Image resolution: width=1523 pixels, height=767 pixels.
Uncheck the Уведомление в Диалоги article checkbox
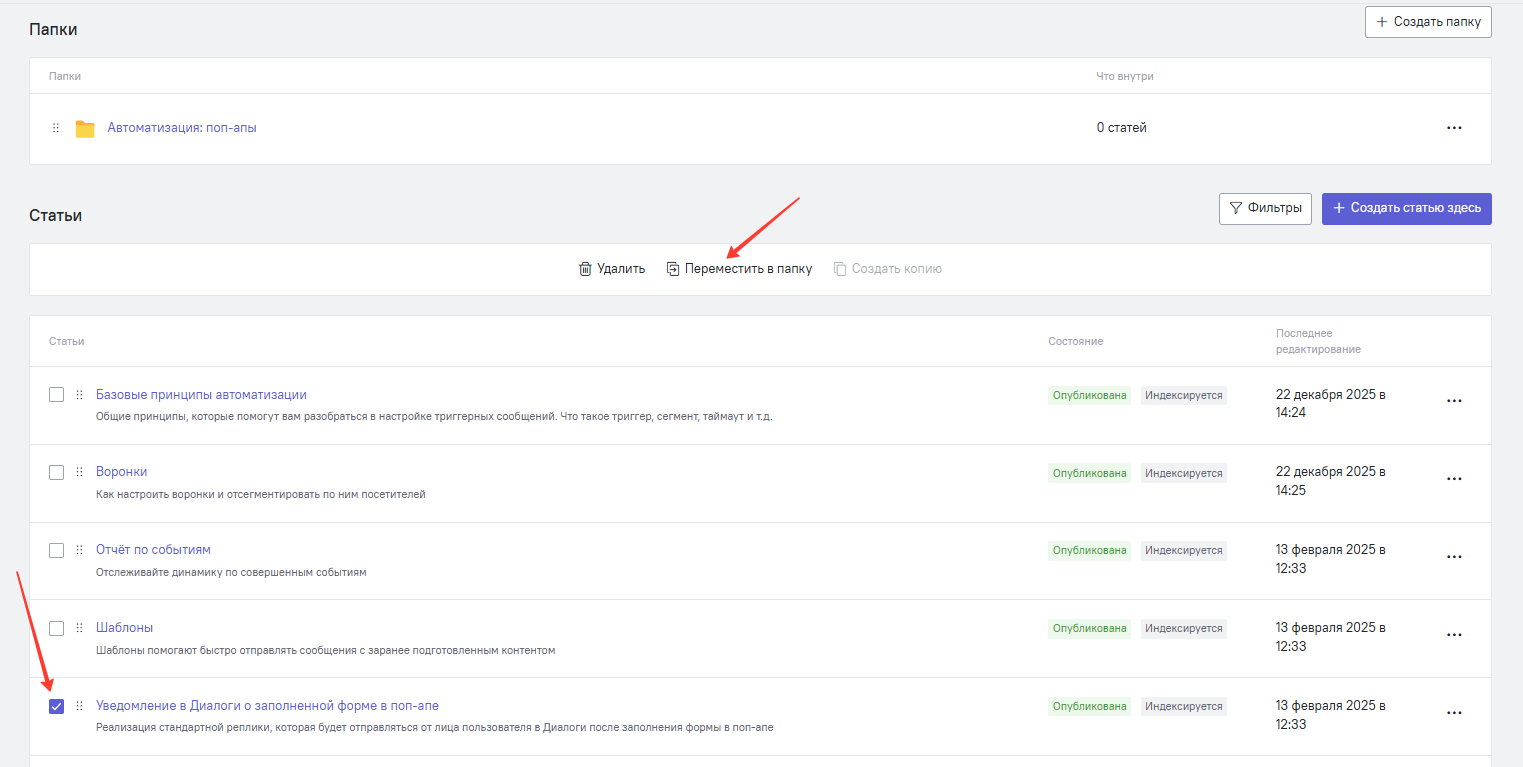point(57,706)
